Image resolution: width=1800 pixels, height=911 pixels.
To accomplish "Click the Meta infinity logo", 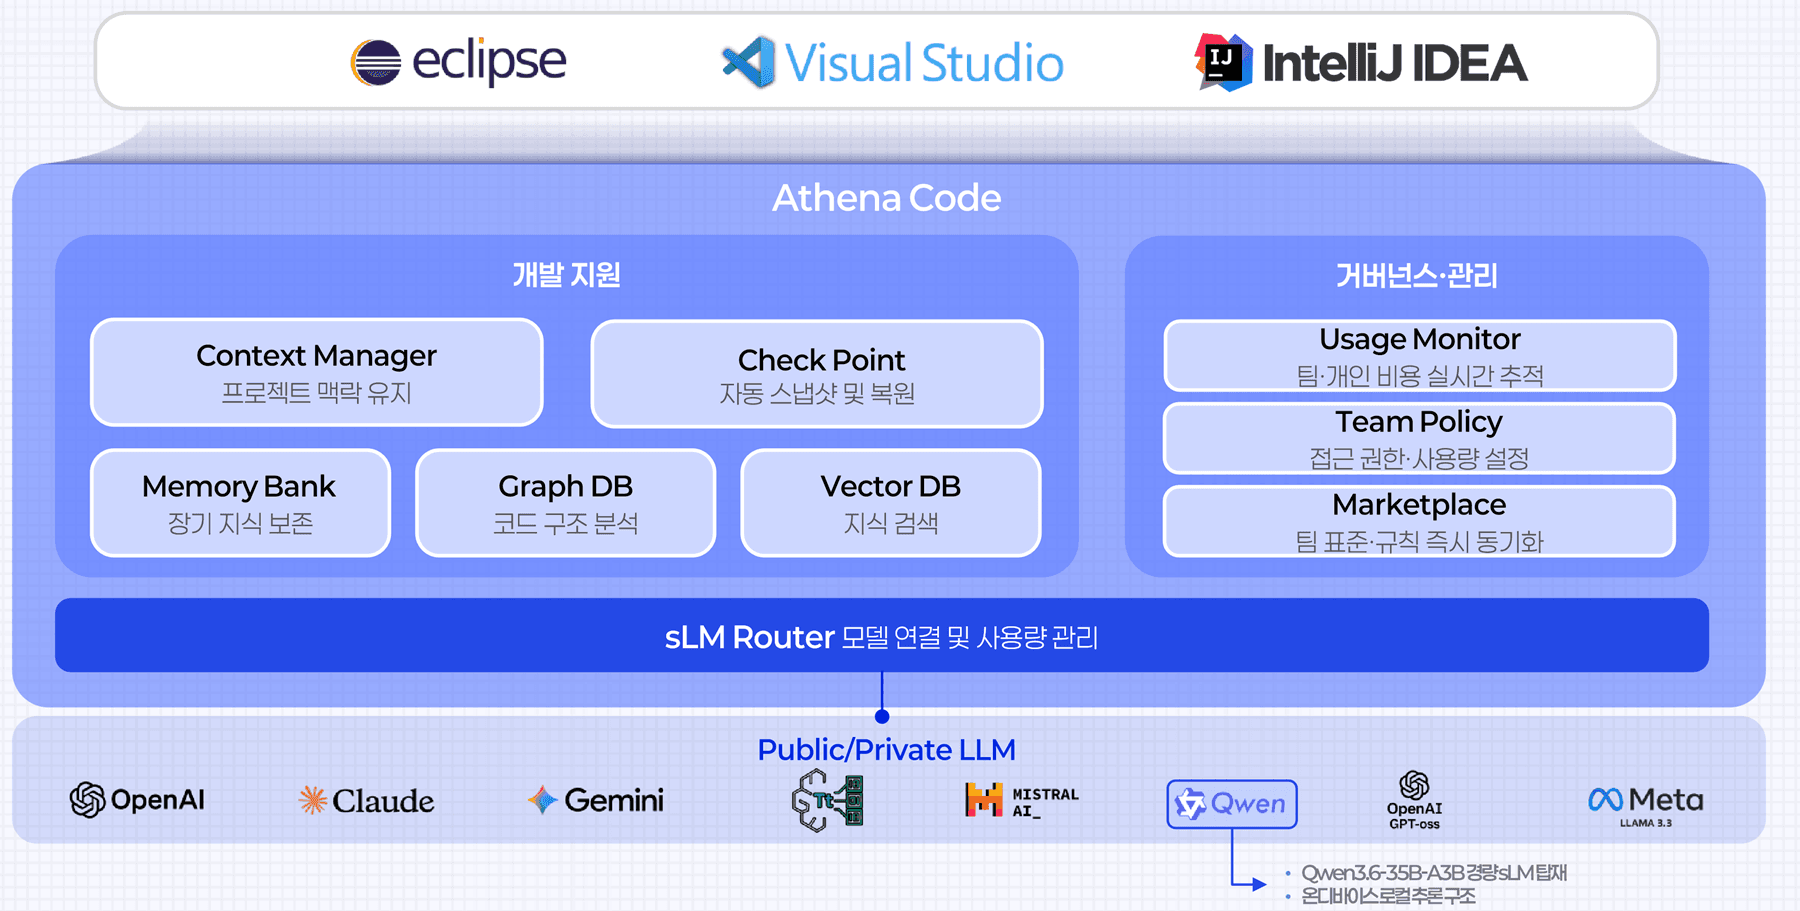I will point(1606,800).
